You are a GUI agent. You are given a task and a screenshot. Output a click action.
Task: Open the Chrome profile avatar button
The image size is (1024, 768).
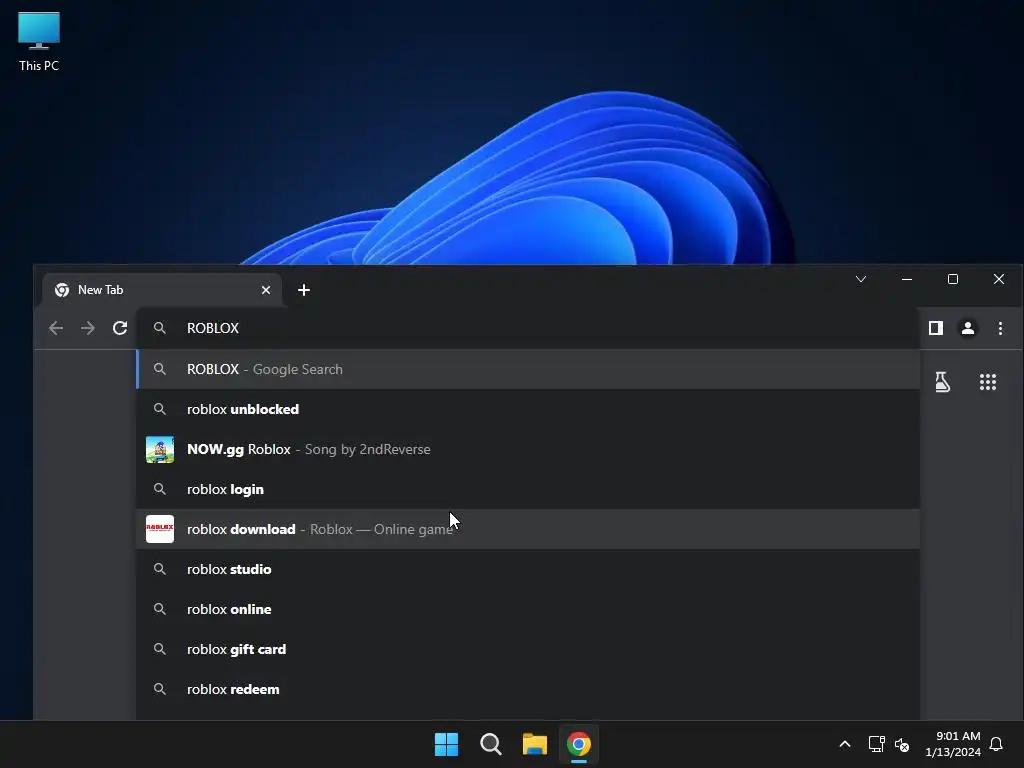[x=968, y=328]
